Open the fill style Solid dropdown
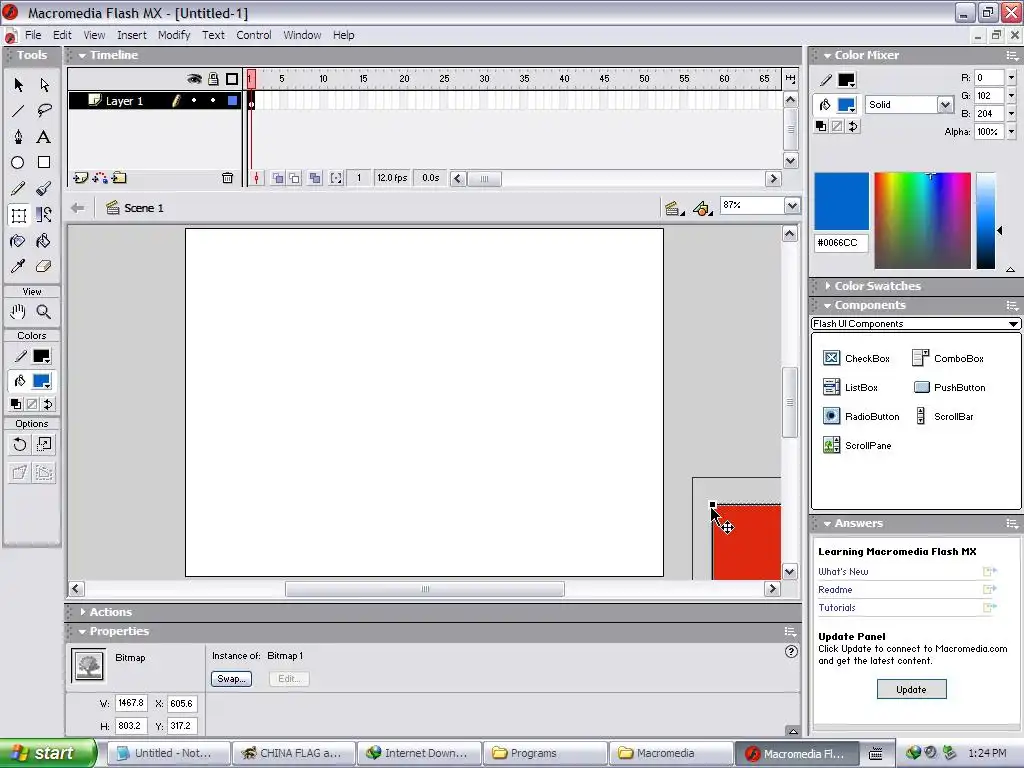 coord(909,104)
